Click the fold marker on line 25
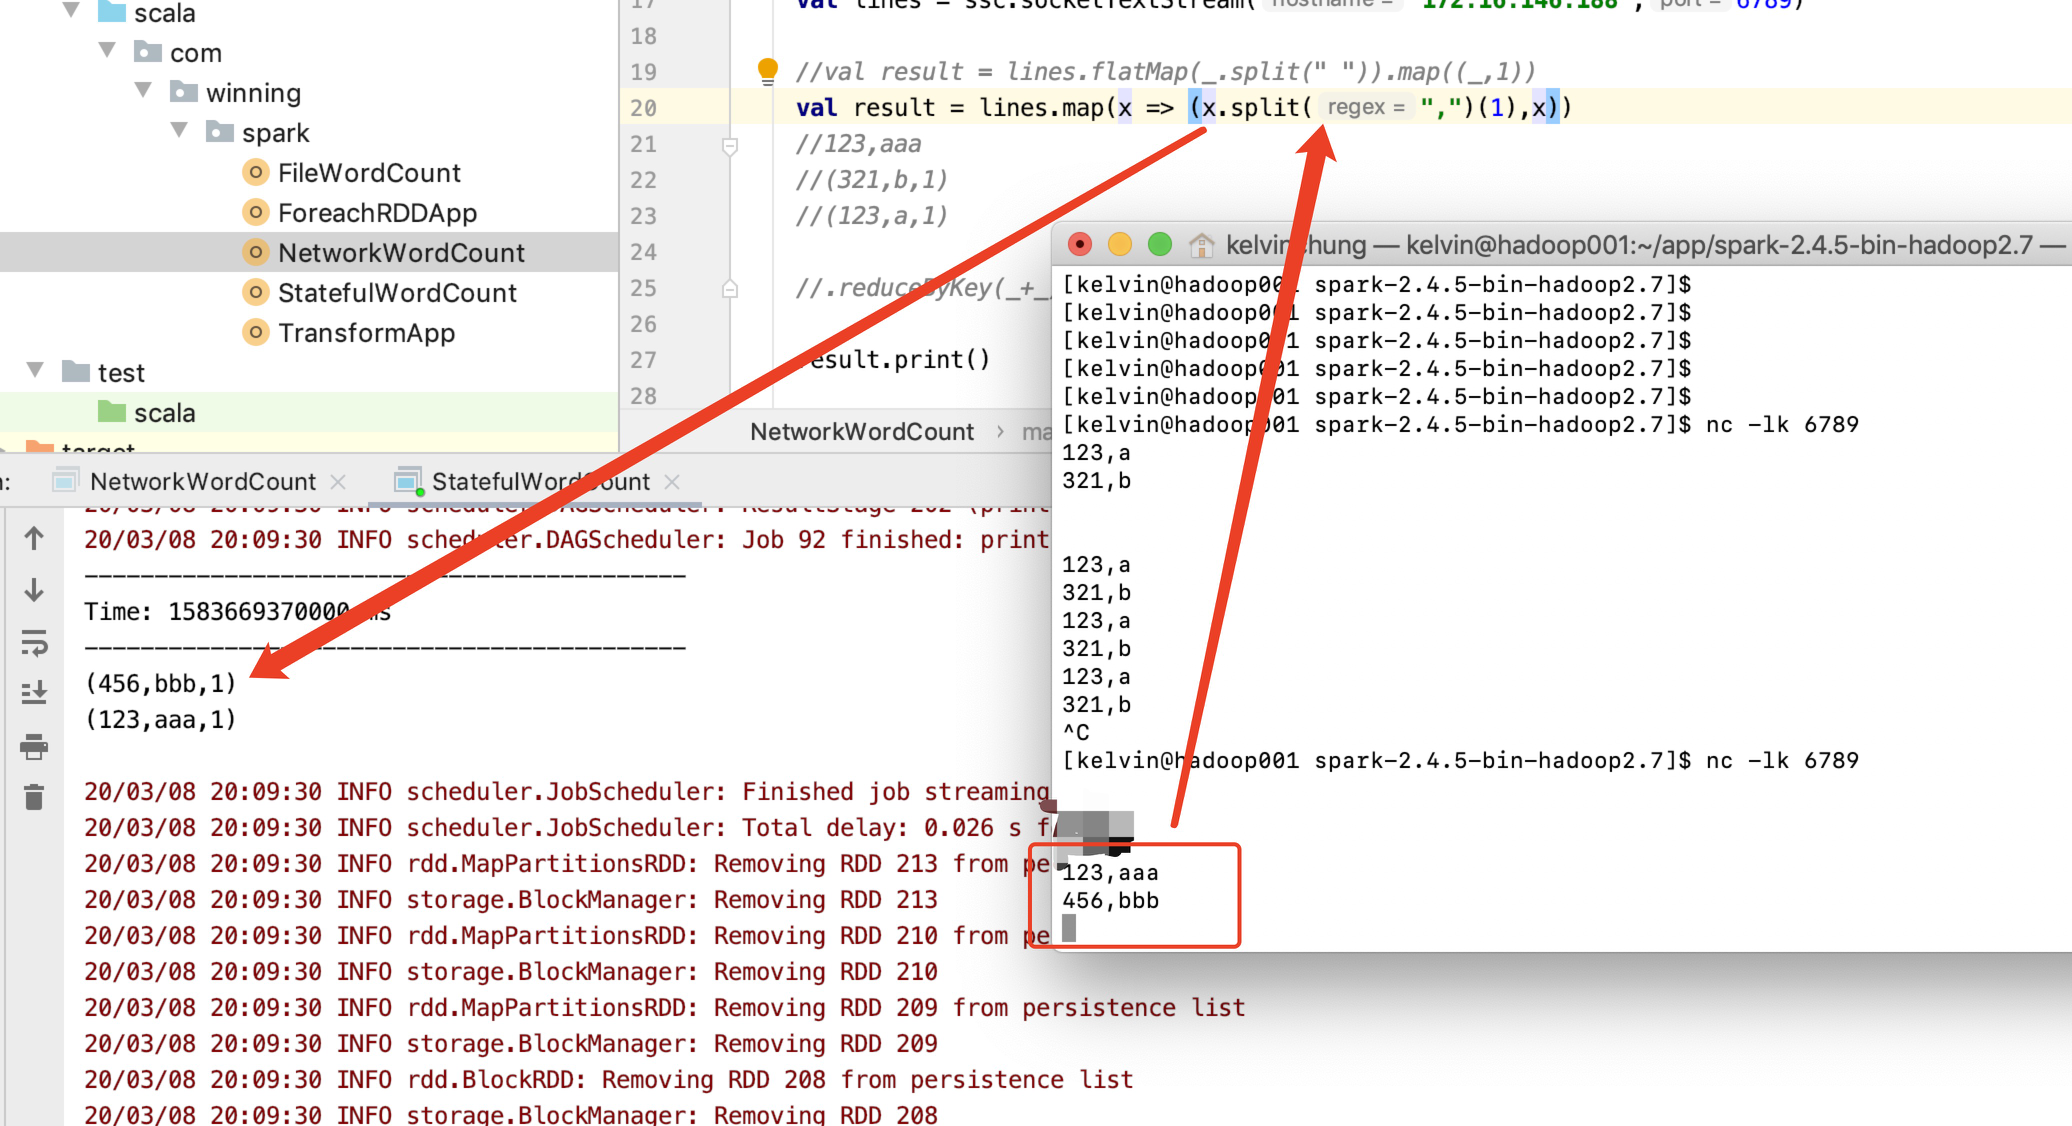This screenshot has width=2072, height=1126. [730, 289]
